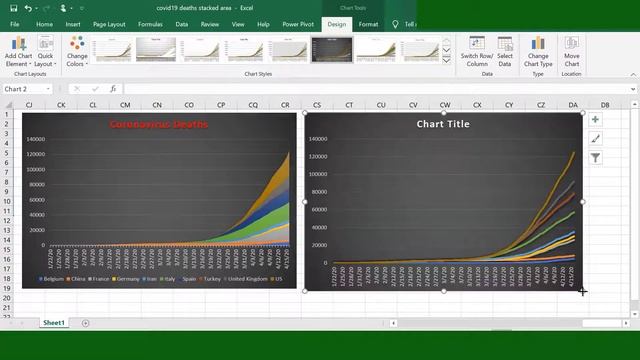Open the Help tab
The image size is (640, 360).
[263, 24]
